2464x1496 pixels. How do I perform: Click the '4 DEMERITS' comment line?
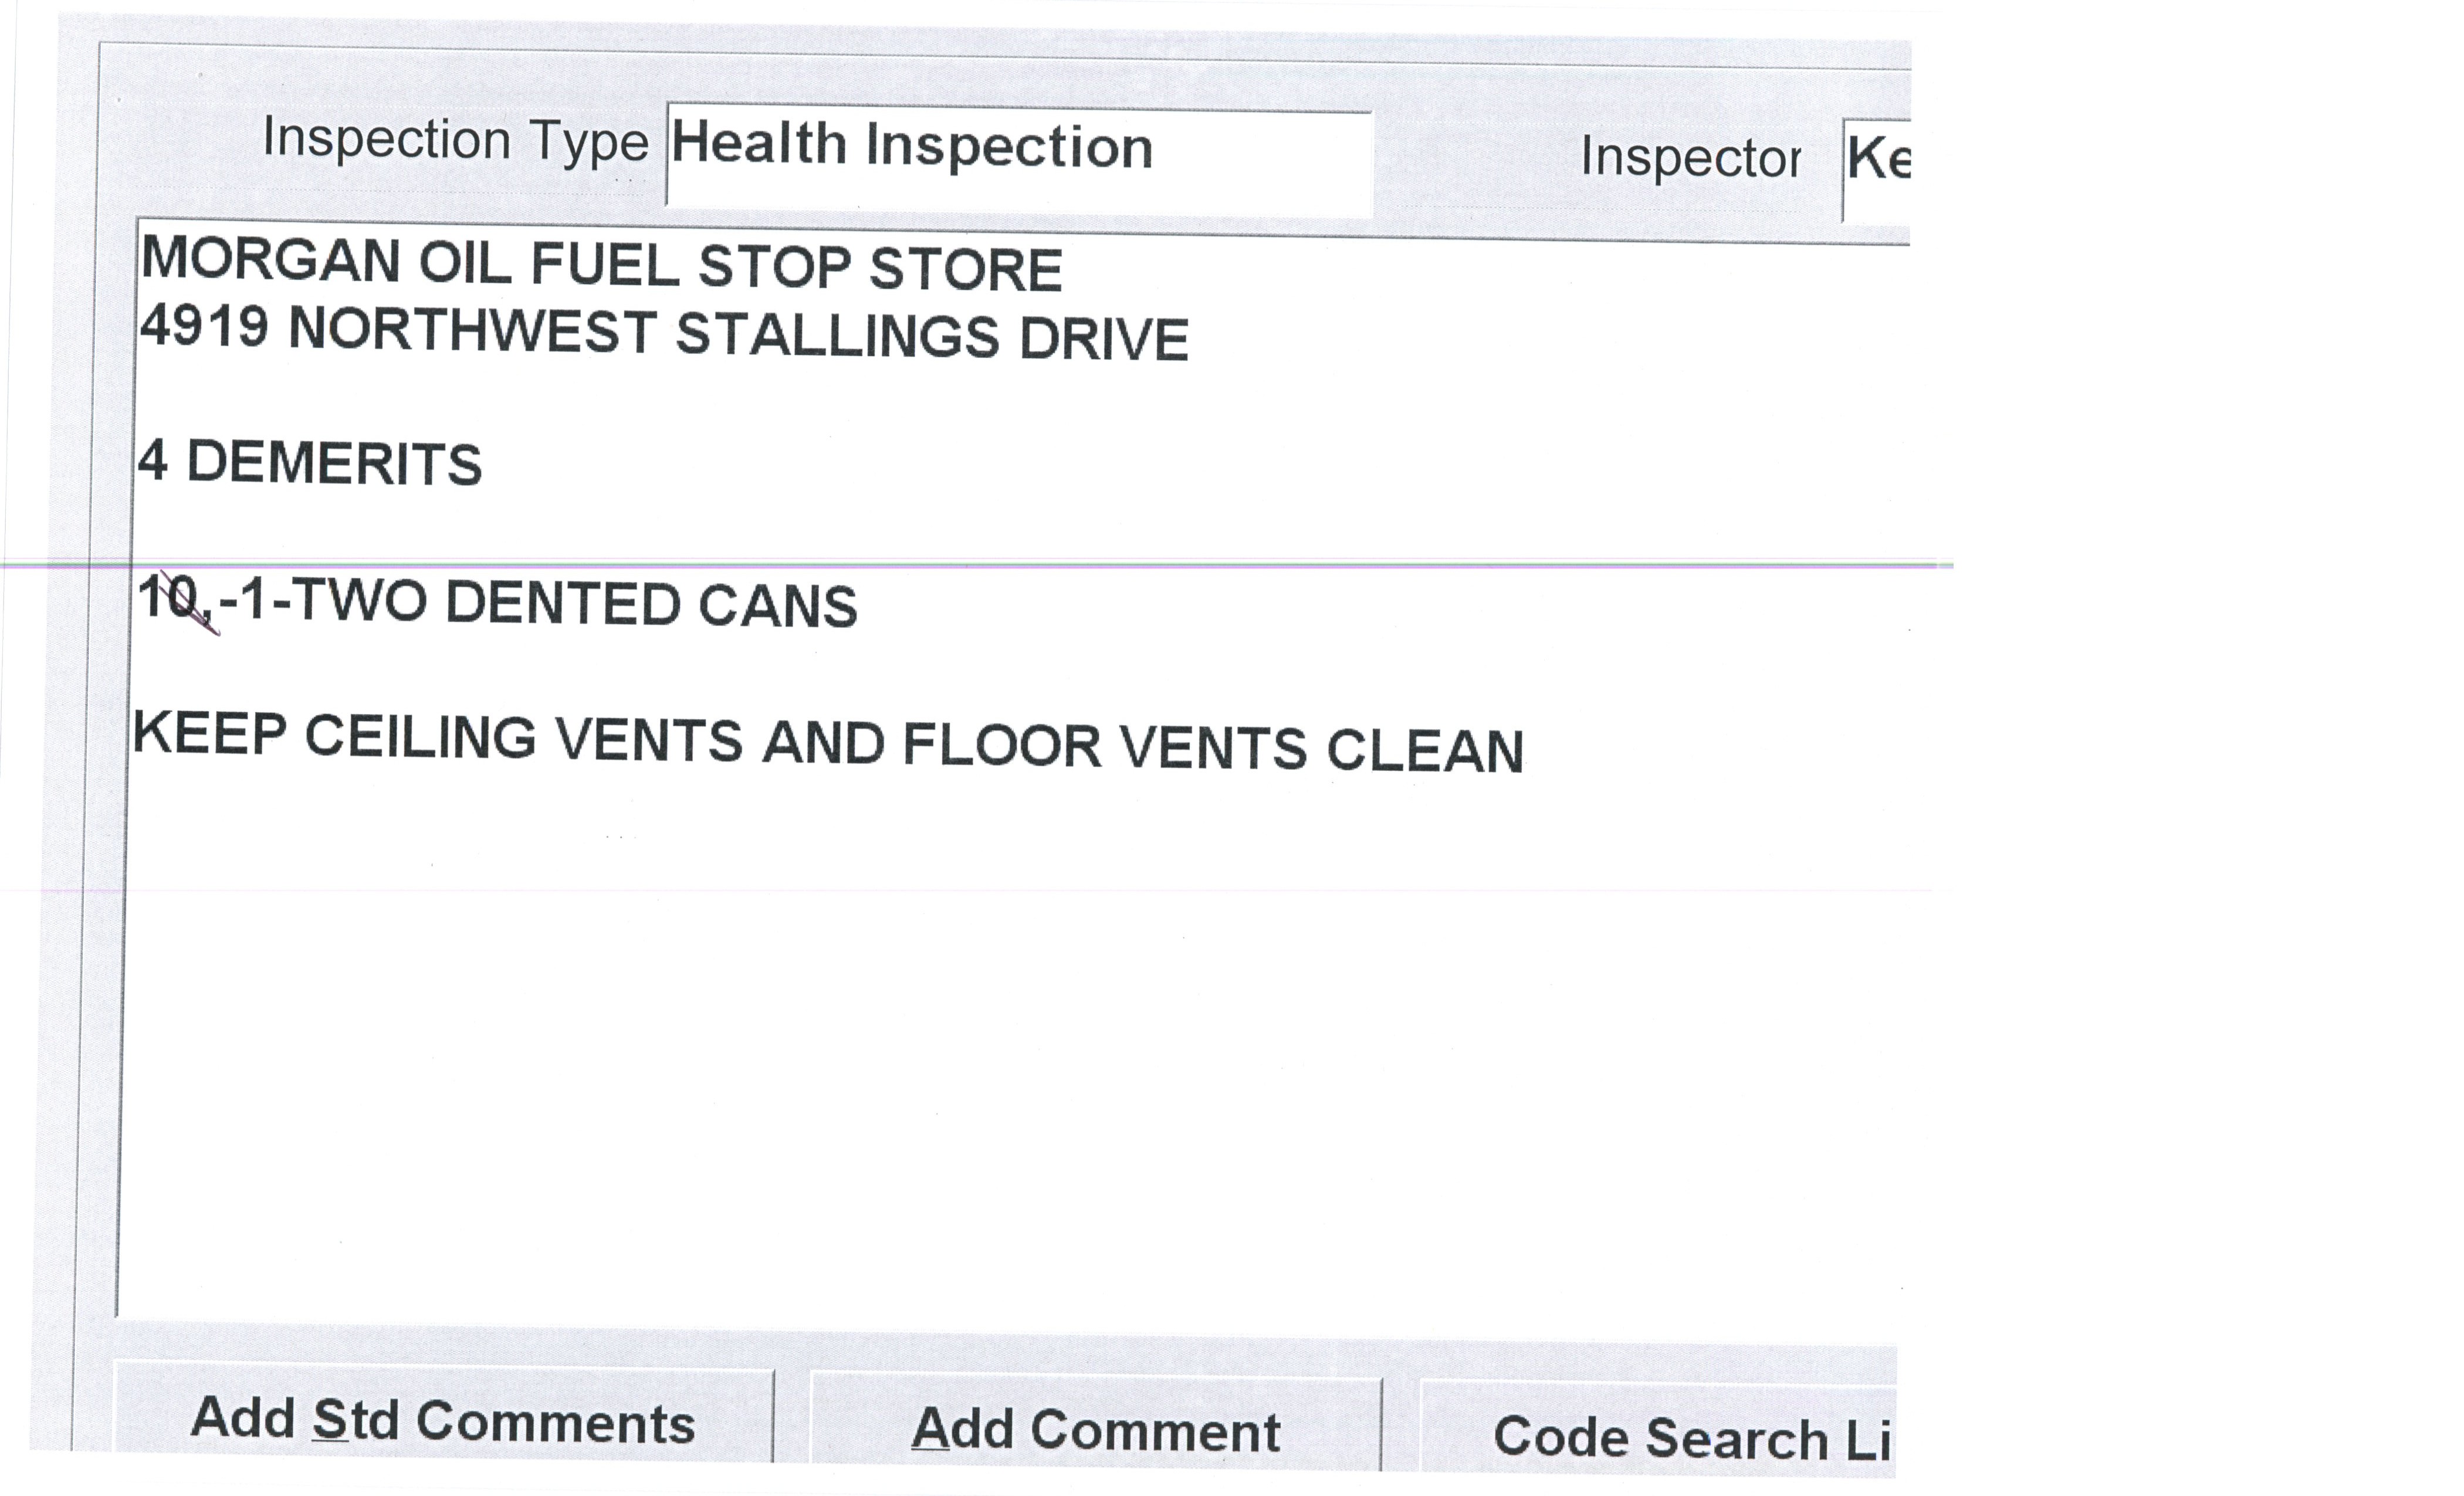click(x=310, y=464)
